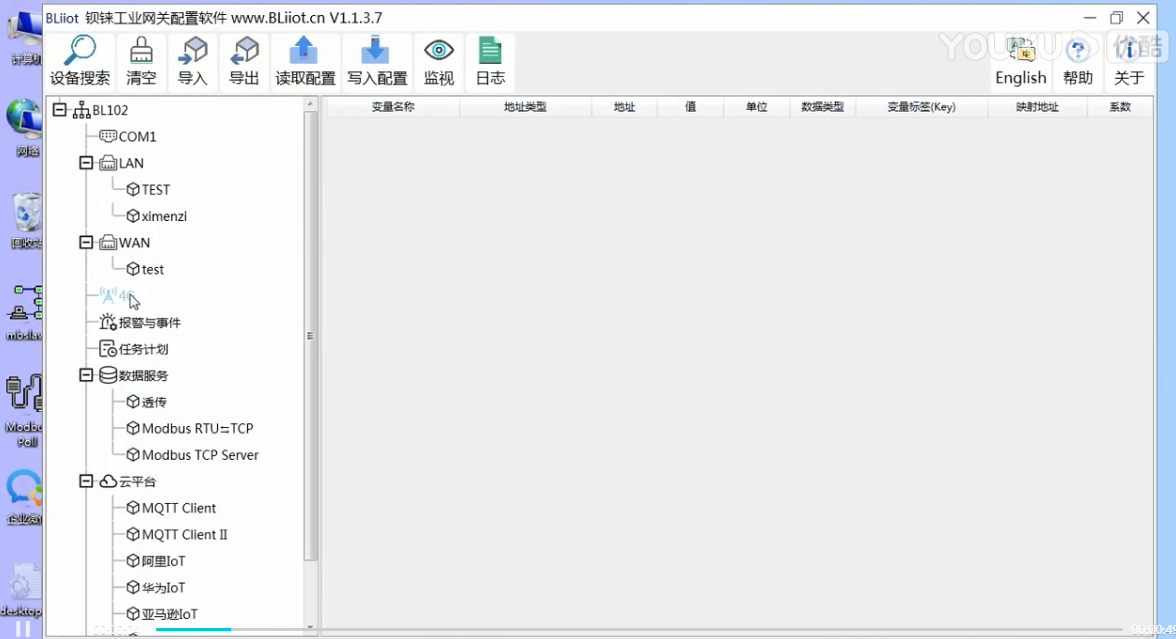The width and height of the screenshot is (1176, 639).
Task: Collapse the LAN tree branch
Action: (x=86, y=163)
